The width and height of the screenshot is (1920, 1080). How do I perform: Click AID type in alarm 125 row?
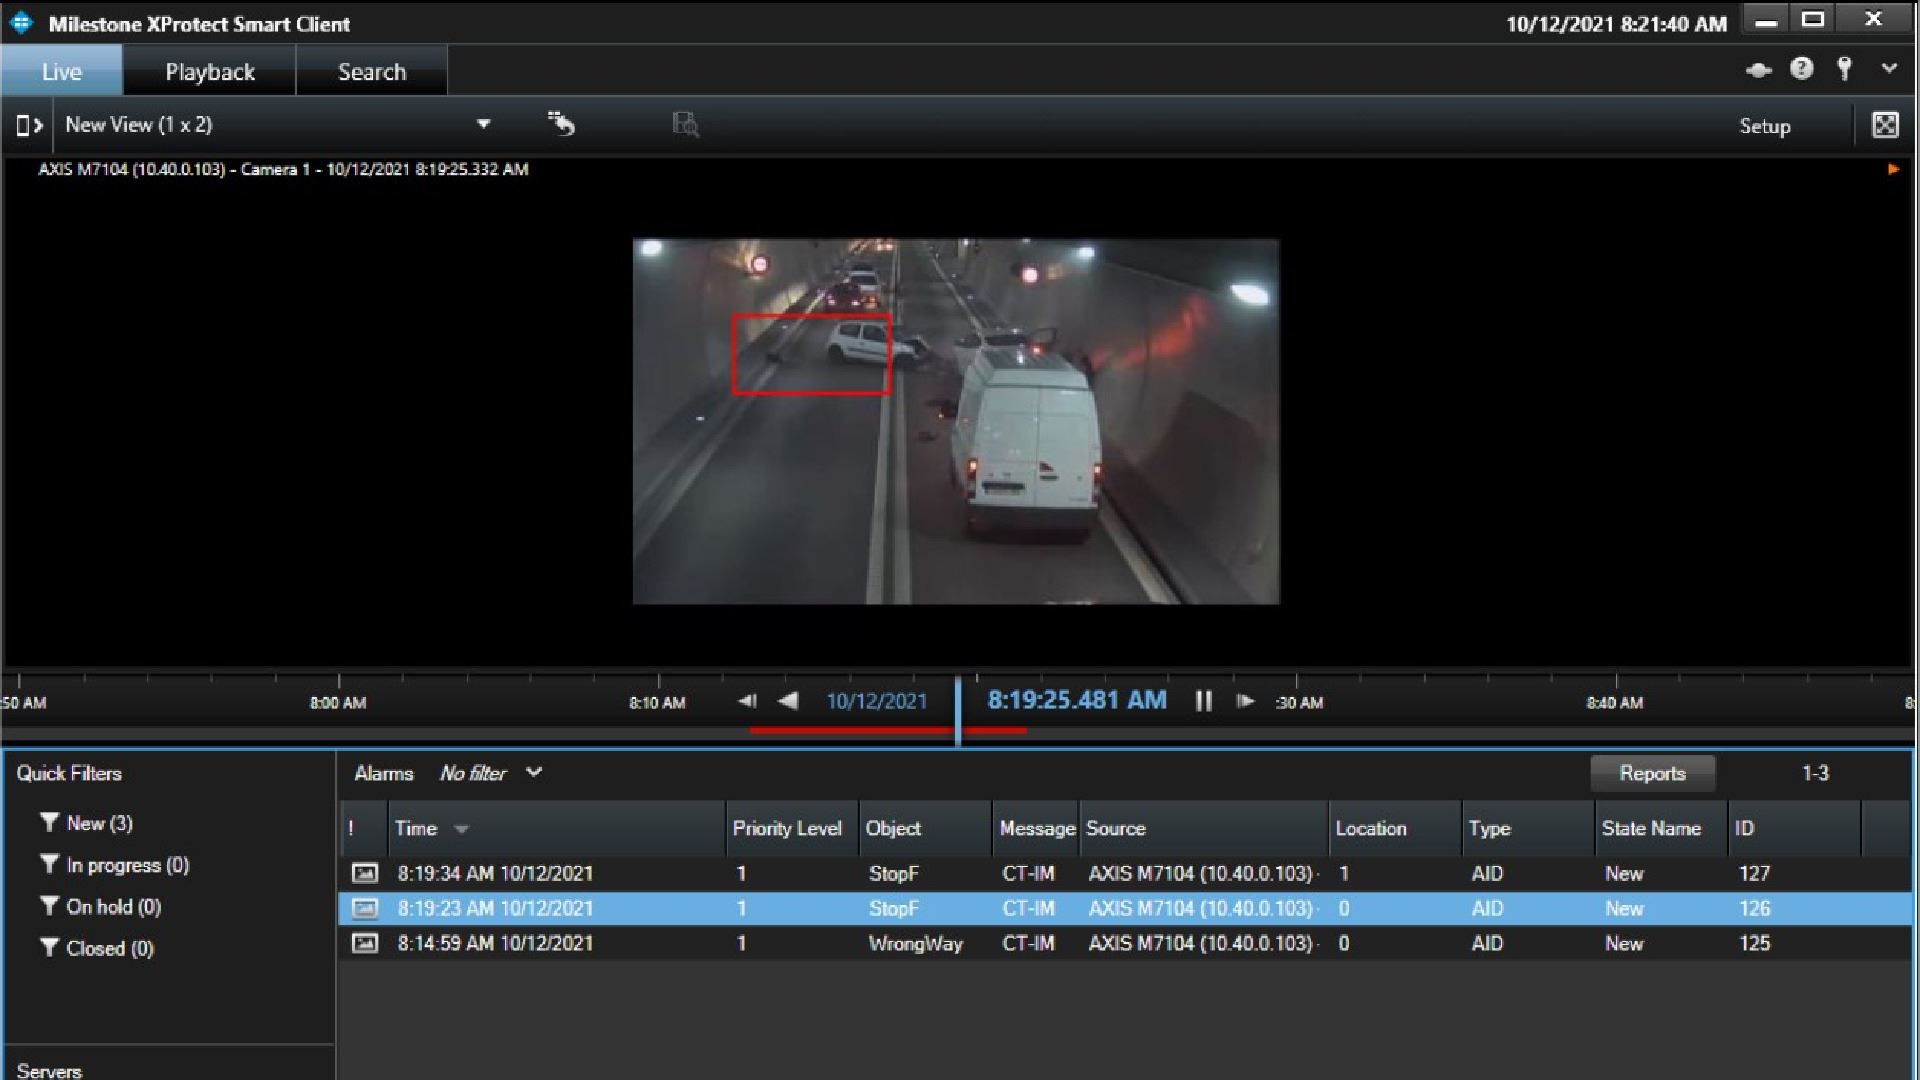pyautogui.click(x=1487, y=943)
